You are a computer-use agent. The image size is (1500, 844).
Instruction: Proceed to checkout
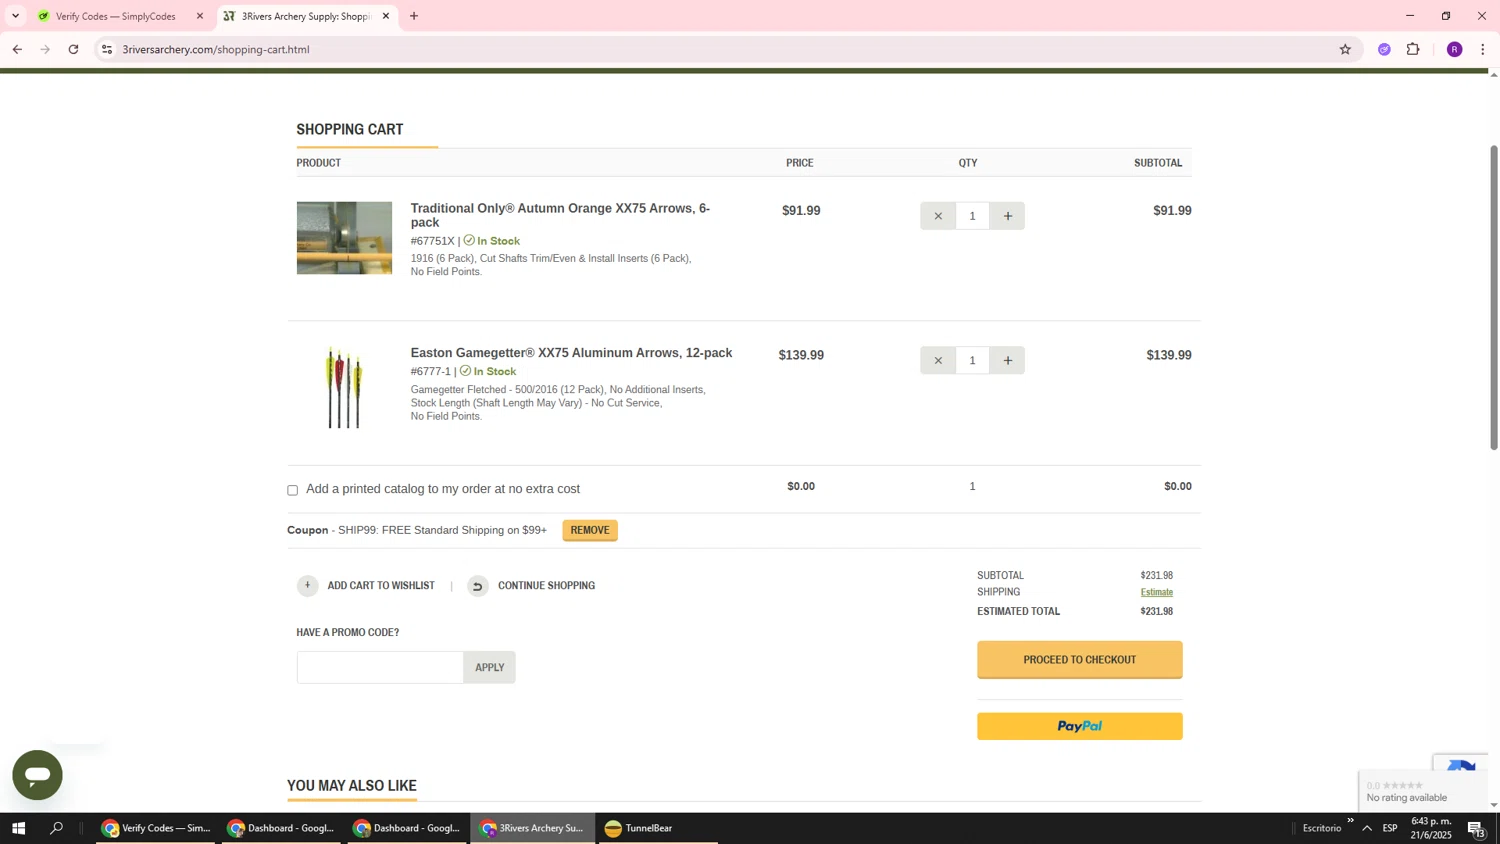pos(1080,660)
